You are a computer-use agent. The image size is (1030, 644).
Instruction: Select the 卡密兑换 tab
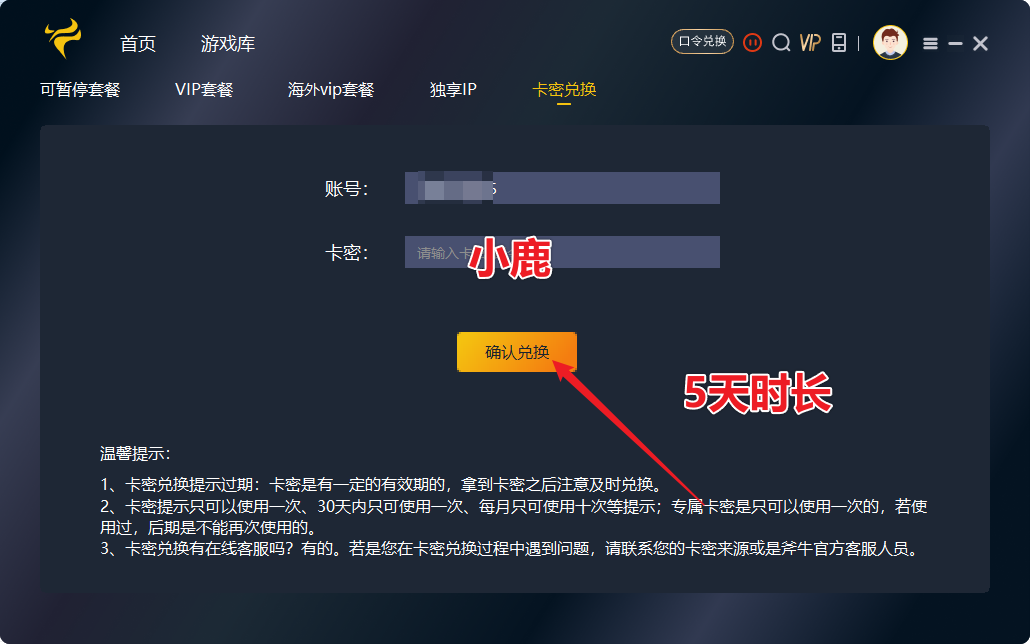[x=564, y=89]
